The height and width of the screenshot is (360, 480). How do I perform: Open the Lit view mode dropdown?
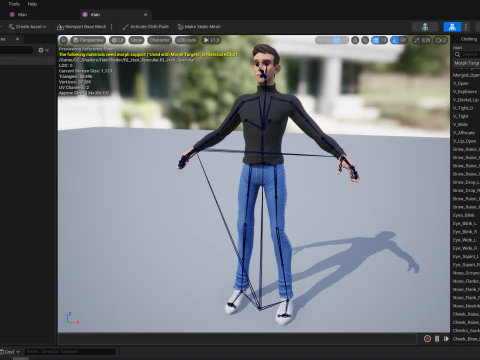coord(117,40)
